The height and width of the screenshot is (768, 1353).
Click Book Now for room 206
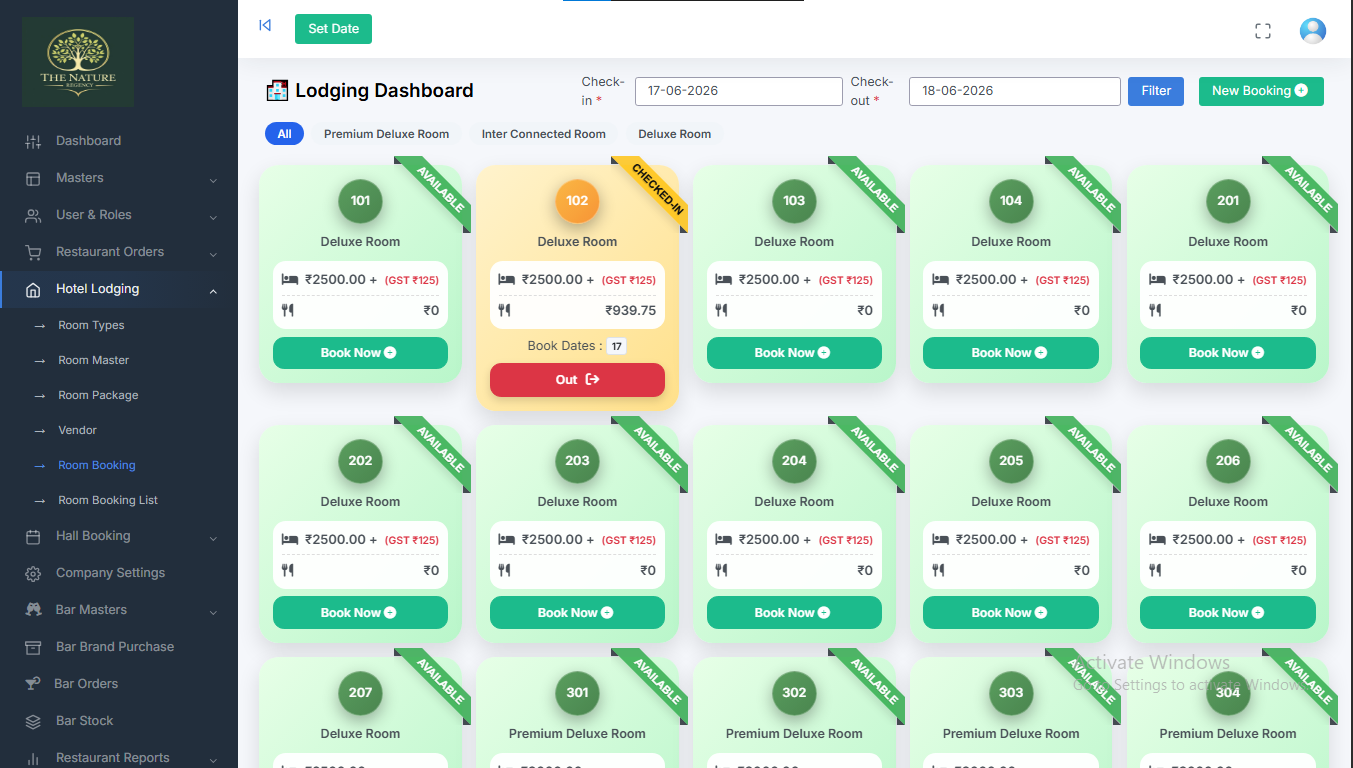click(1228, 613)
